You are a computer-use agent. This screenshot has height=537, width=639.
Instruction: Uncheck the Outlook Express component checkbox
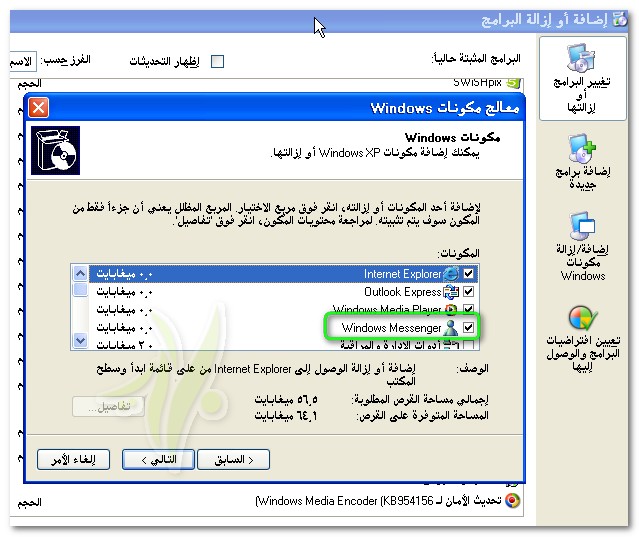(469, 292)
